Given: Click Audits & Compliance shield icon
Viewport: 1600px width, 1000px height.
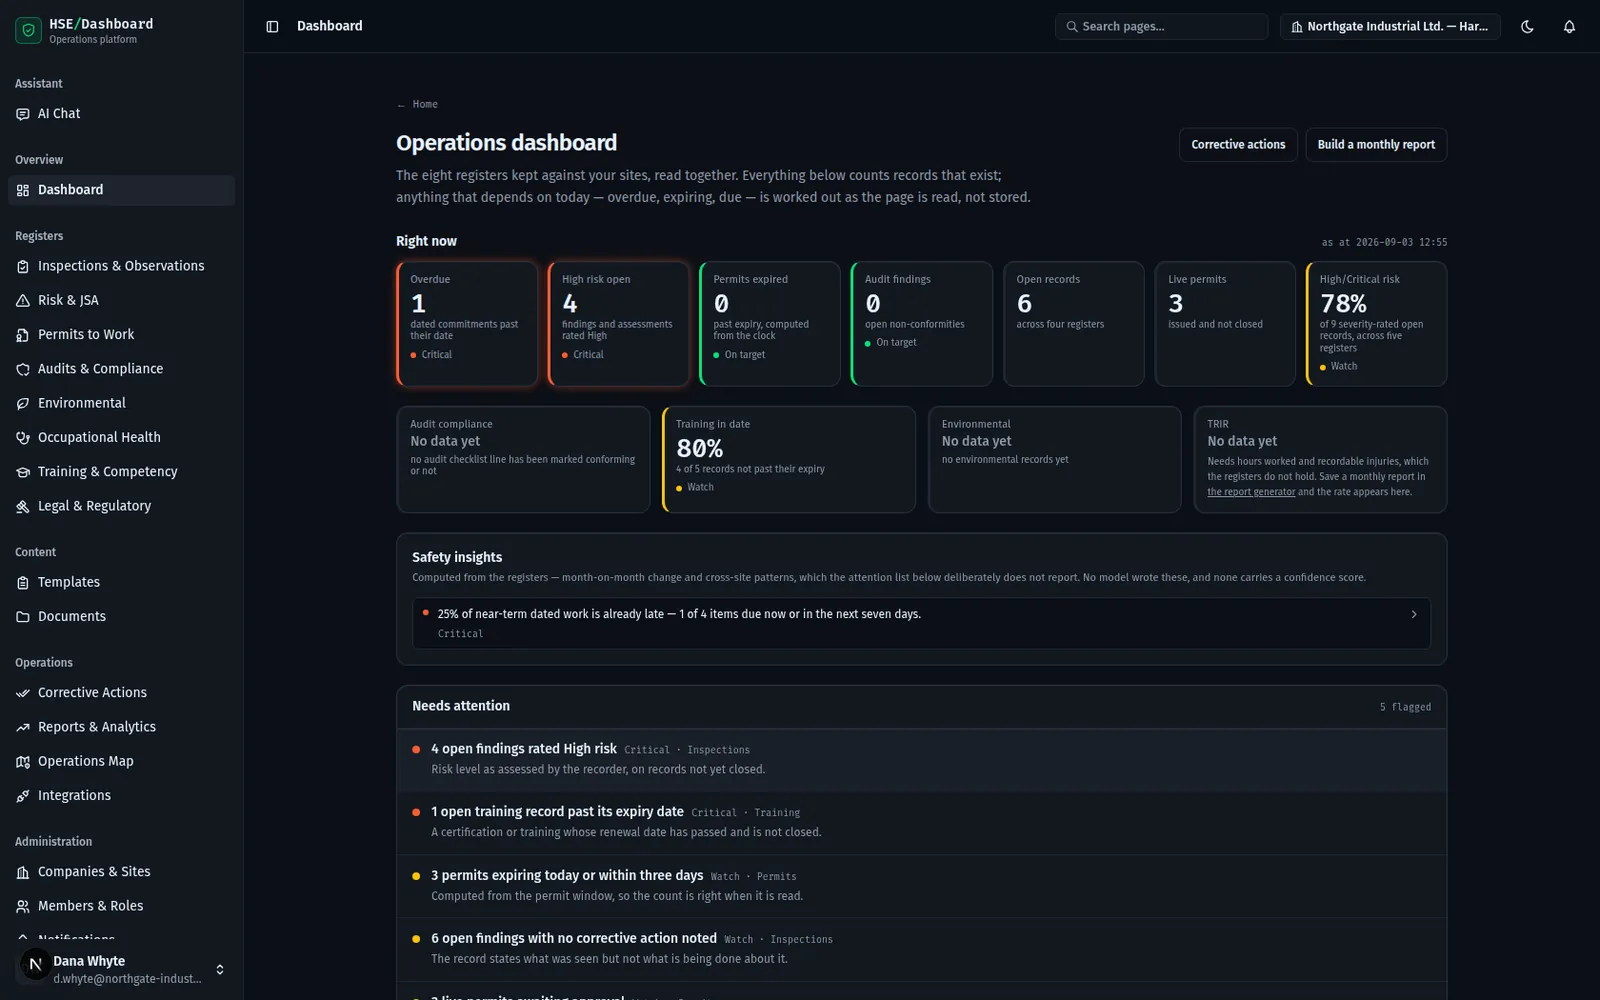Looking at the screenshot, I should 23,369.
